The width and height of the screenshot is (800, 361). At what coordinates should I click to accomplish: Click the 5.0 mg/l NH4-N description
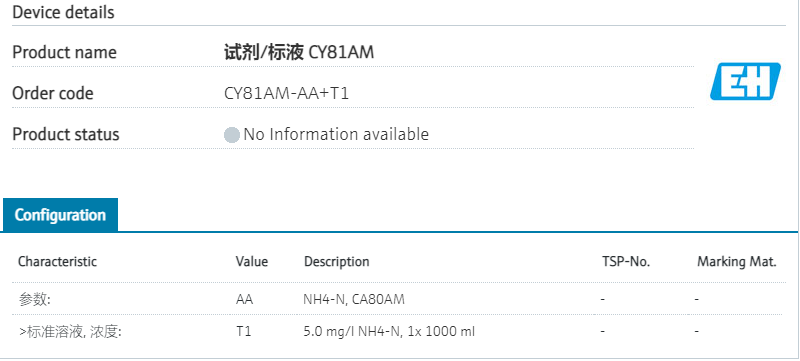pos(389,332)
